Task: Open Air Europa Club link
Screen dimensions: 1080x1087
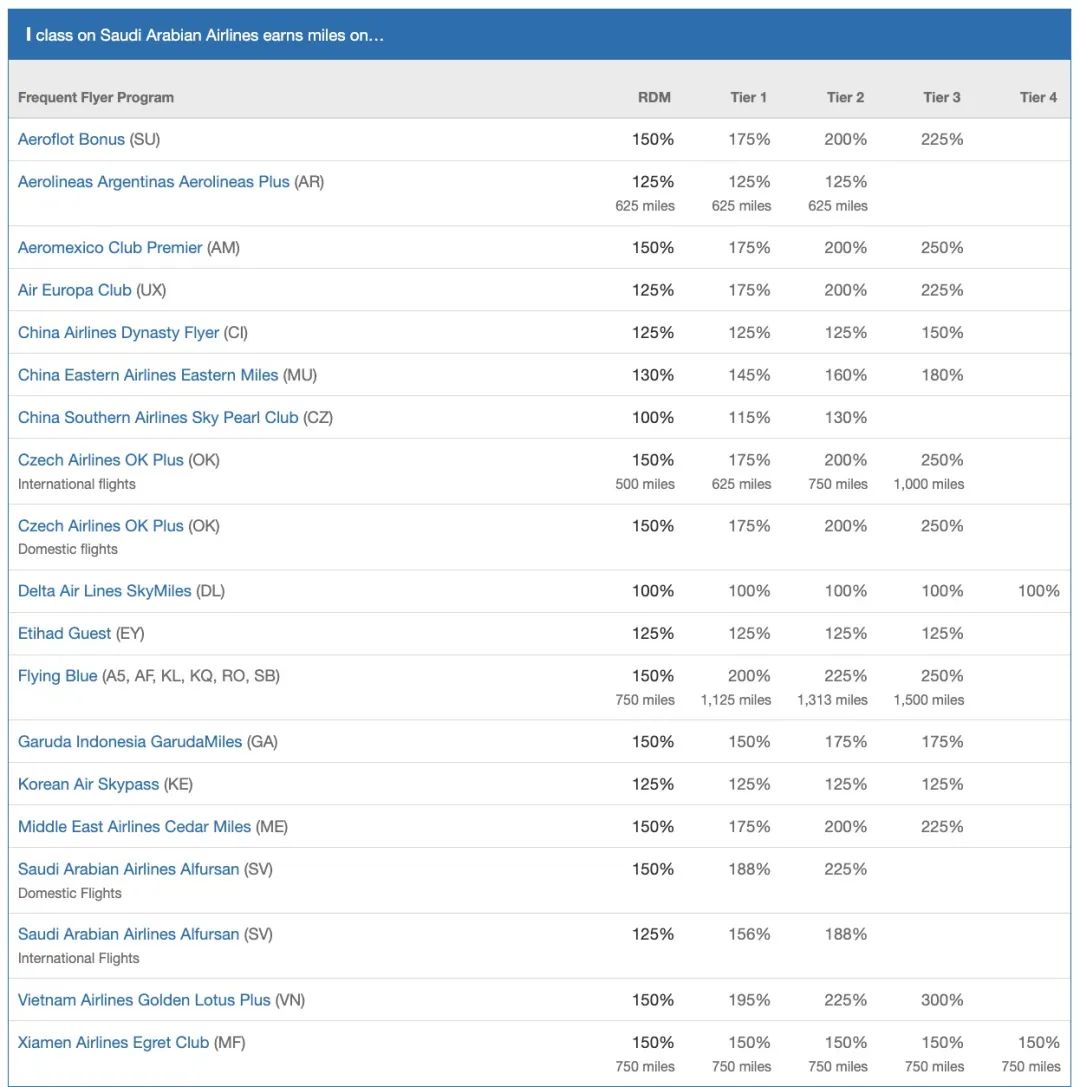Action: point(75,290)
